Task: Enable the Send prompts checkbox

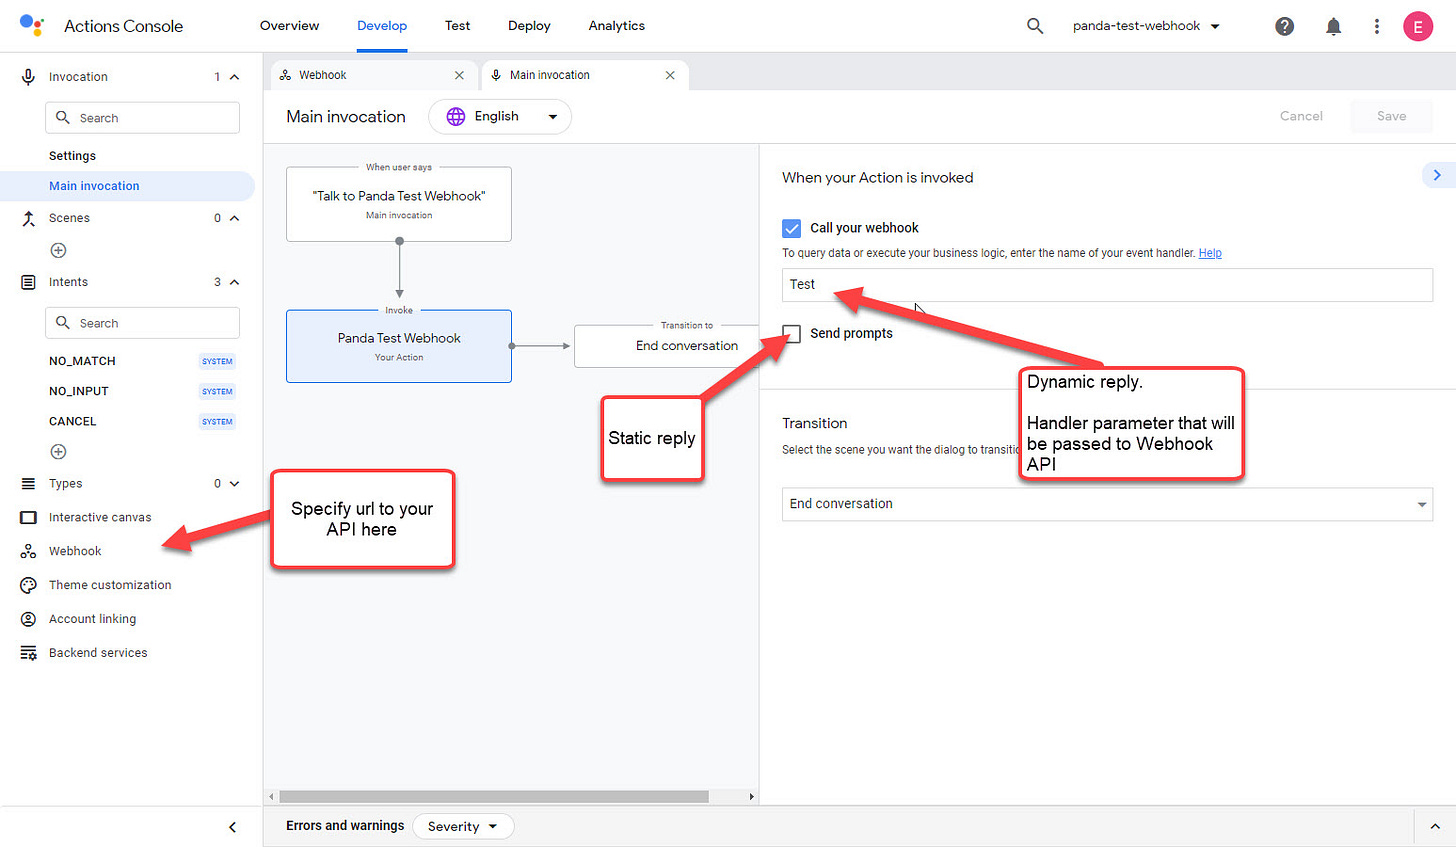Action: (x=792, y=333)
